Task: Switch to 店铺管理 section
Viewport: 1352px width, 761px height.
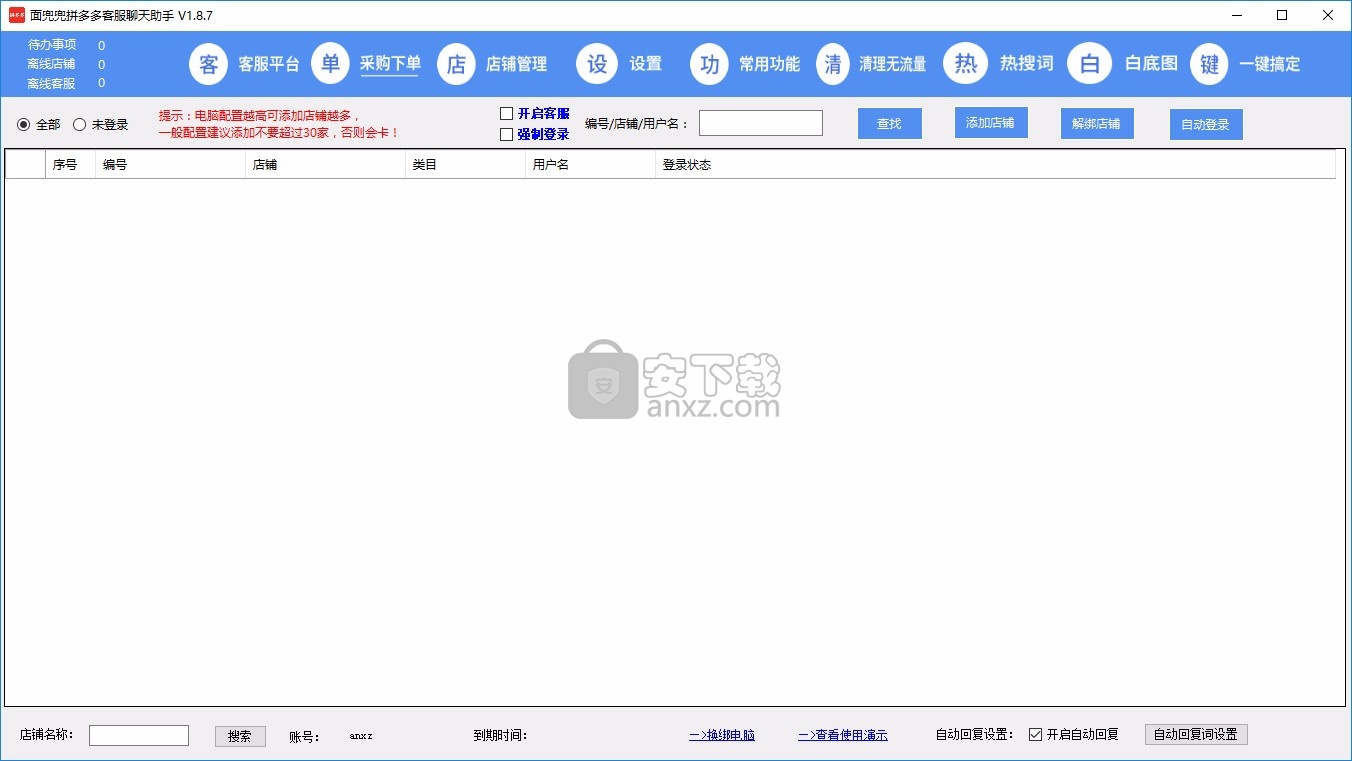Action: coord(516,64)
